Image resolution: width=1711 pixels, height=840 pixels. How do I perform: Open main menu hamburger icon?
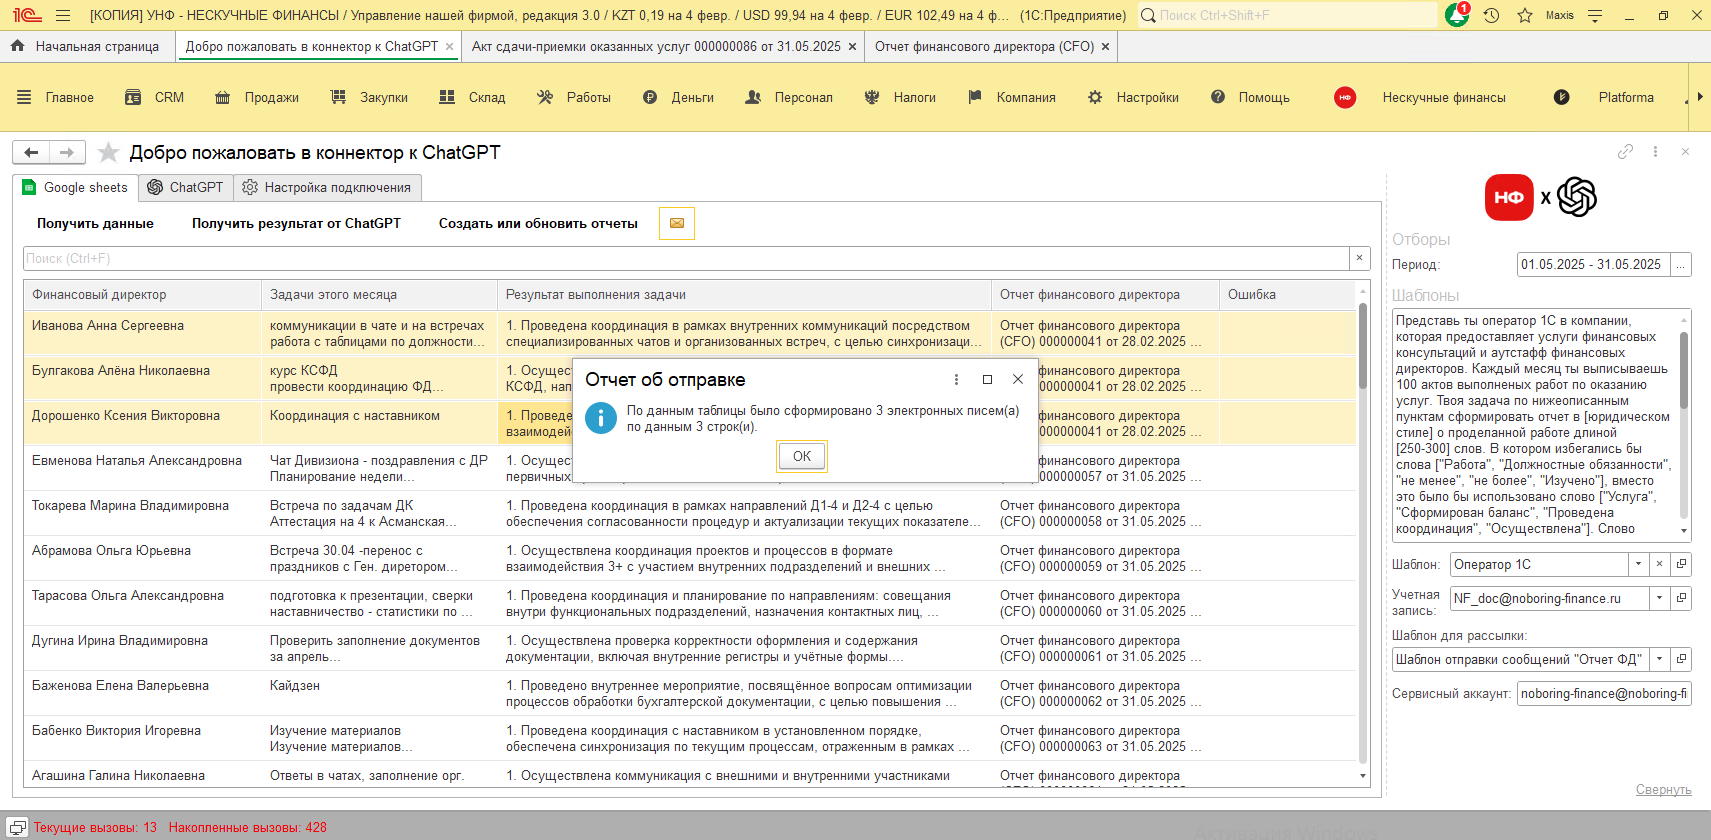pyautogui.click(x=63, y=15)
